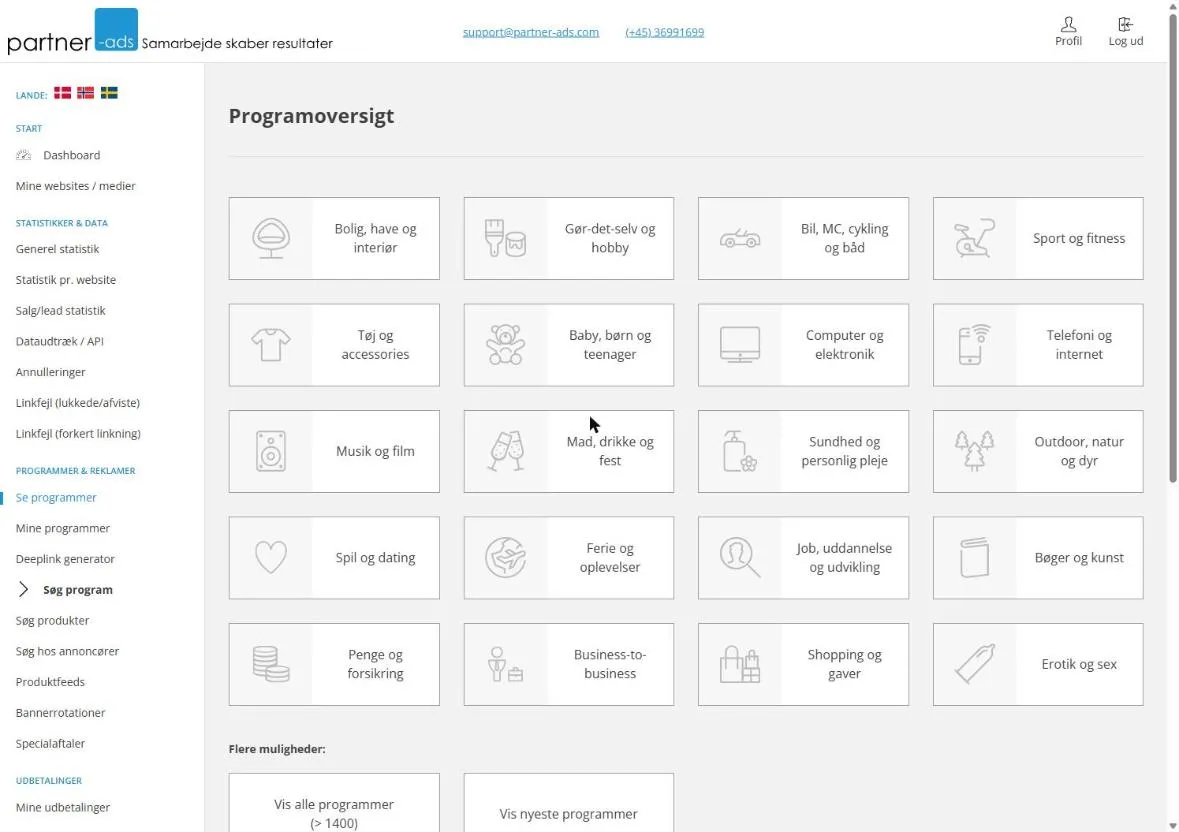Click the egg chair icon for Bolig, have og interiør
Screen dimensions: 1179x832
tap(271, 238)
